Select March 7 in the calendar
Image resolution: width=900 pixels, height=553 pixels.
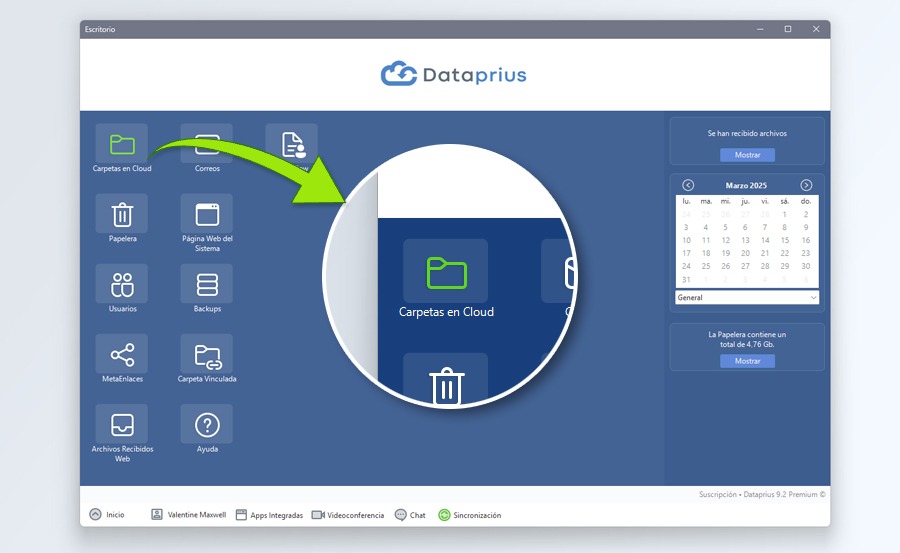(765, 227)
